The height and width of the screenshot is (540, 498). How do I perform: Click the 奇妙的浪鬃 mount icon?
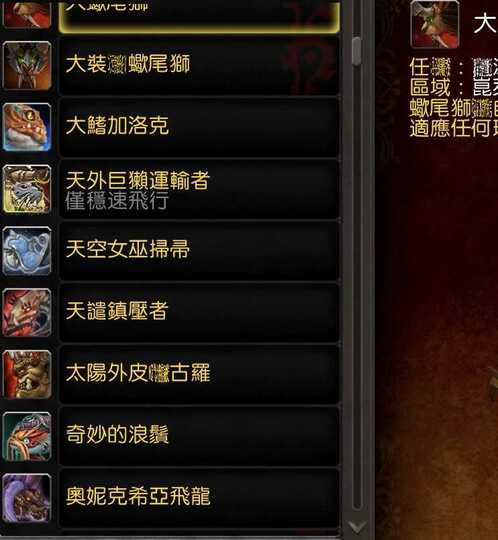tap(27, 436)
